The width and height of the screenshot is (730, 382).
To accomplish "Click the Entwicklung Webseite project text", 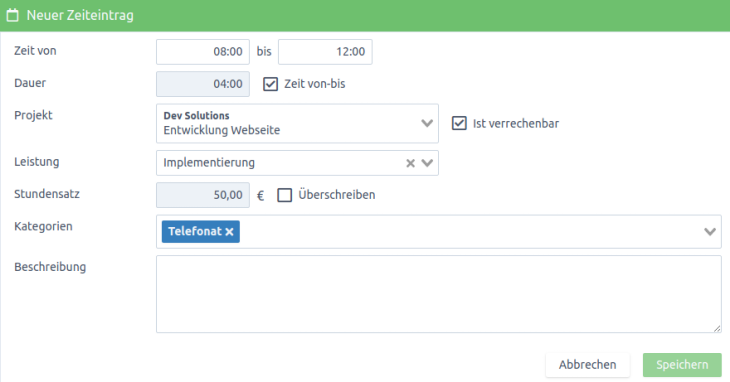I will click(222, 130).
